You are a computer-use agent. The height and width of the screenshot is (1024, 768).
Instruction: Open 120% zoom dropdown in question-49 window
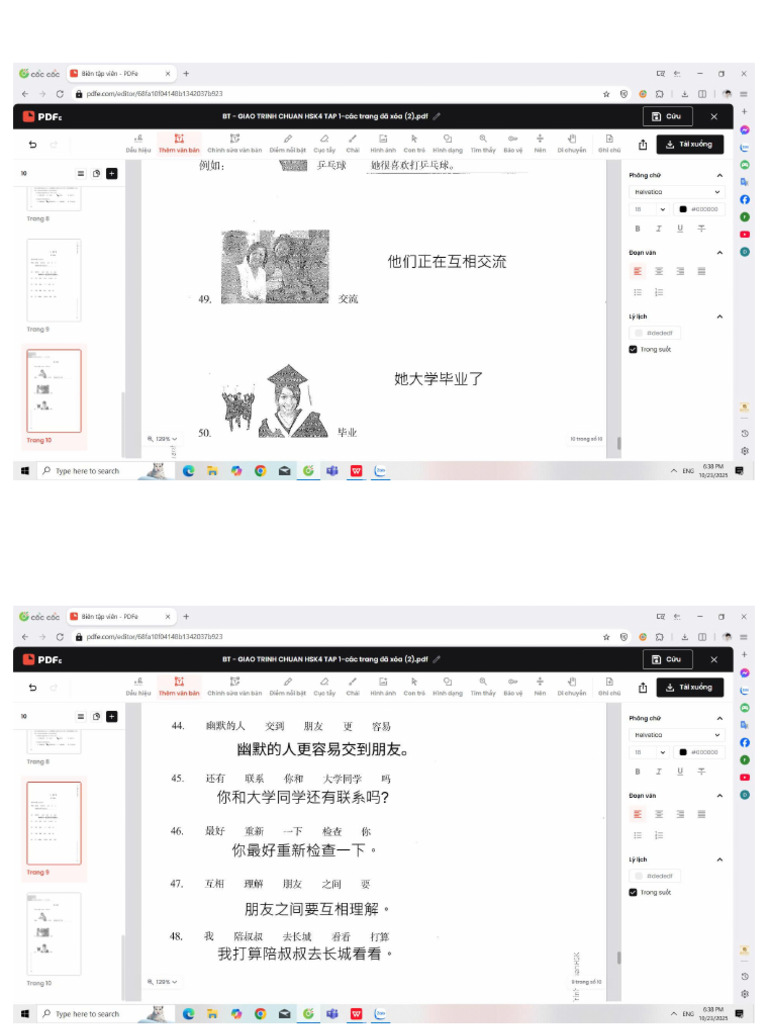[x=162, y=439]
